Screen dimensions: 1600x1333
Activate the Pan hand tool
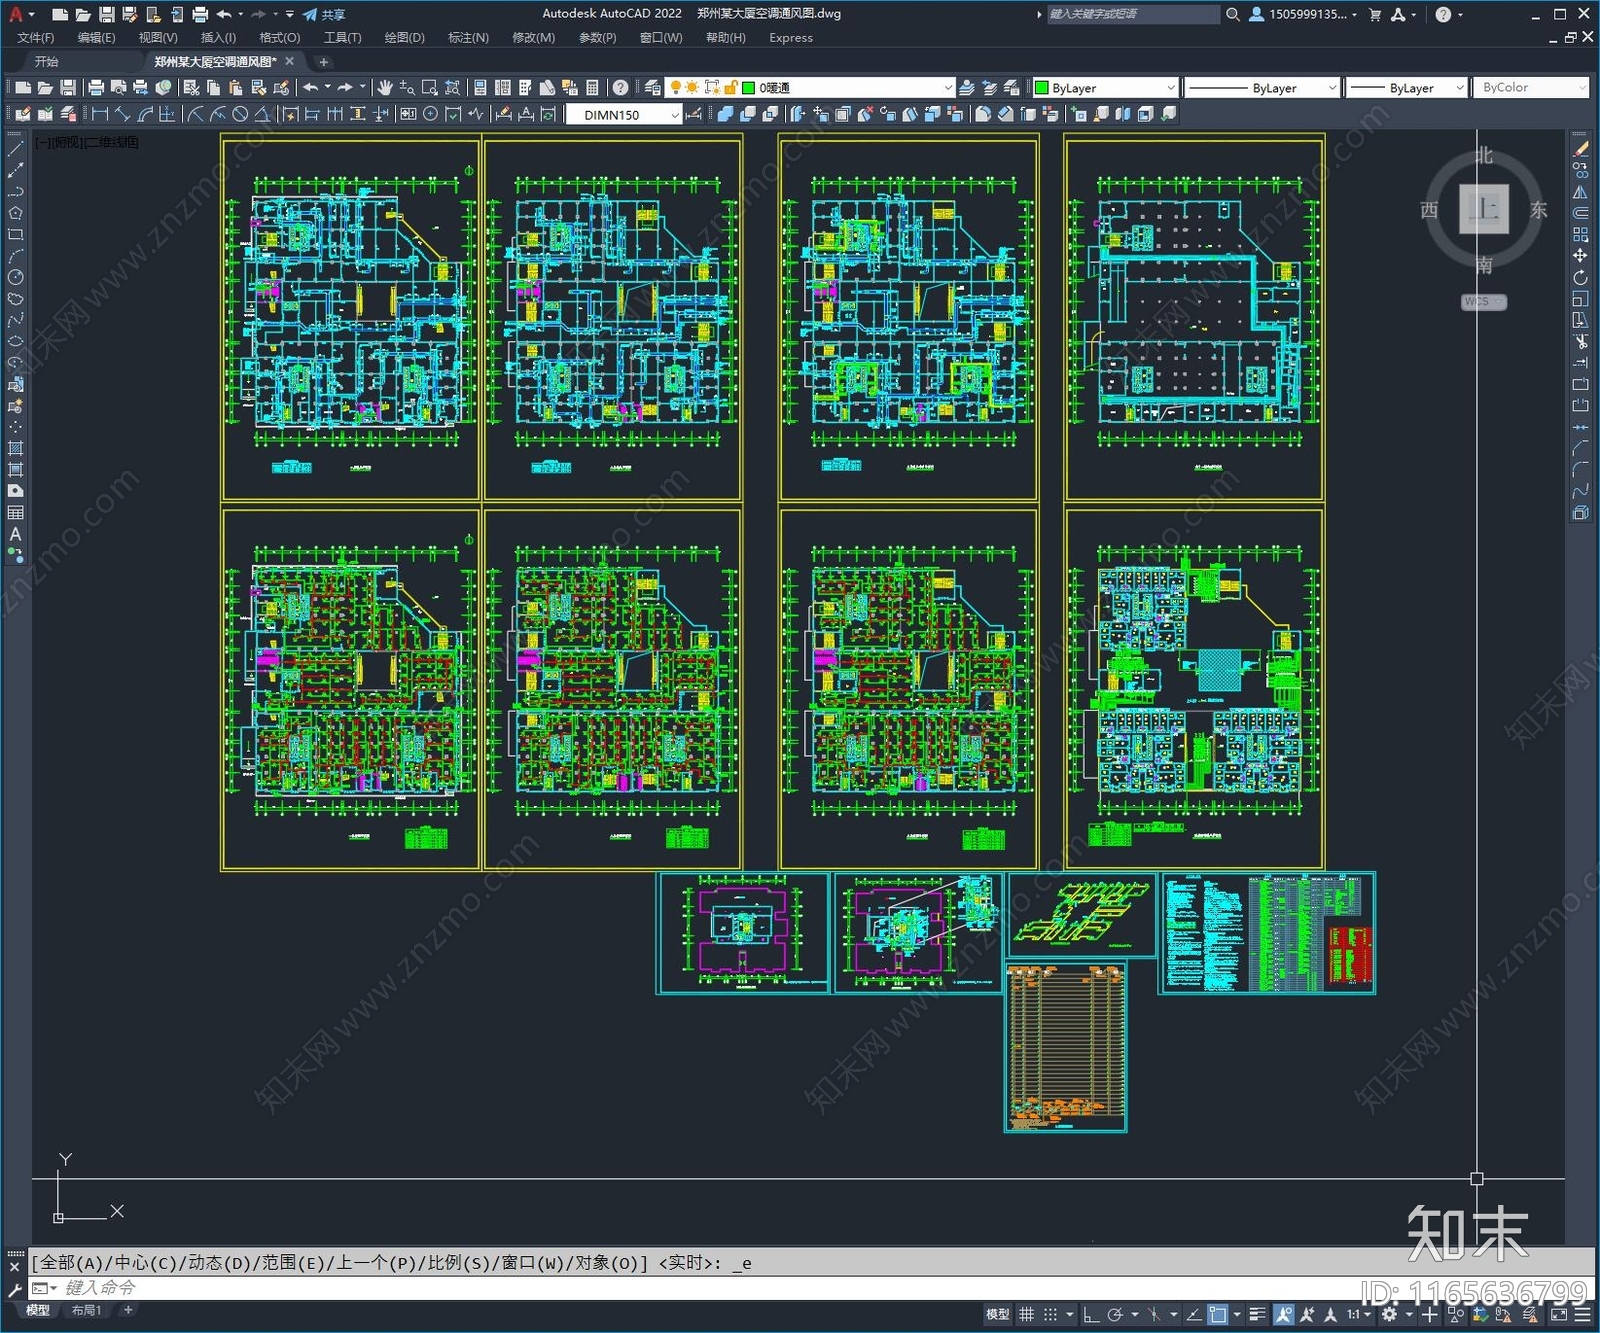[x=385, y=88]
